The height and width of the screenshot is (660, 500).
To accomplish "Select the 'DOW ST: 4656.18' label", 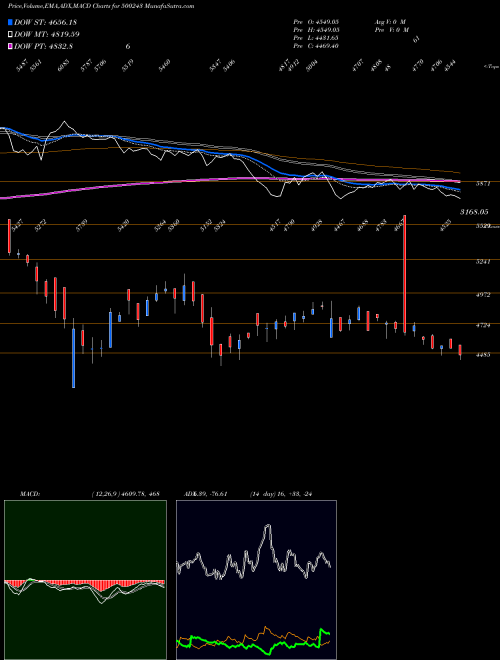I will click(x=45, y=22).
